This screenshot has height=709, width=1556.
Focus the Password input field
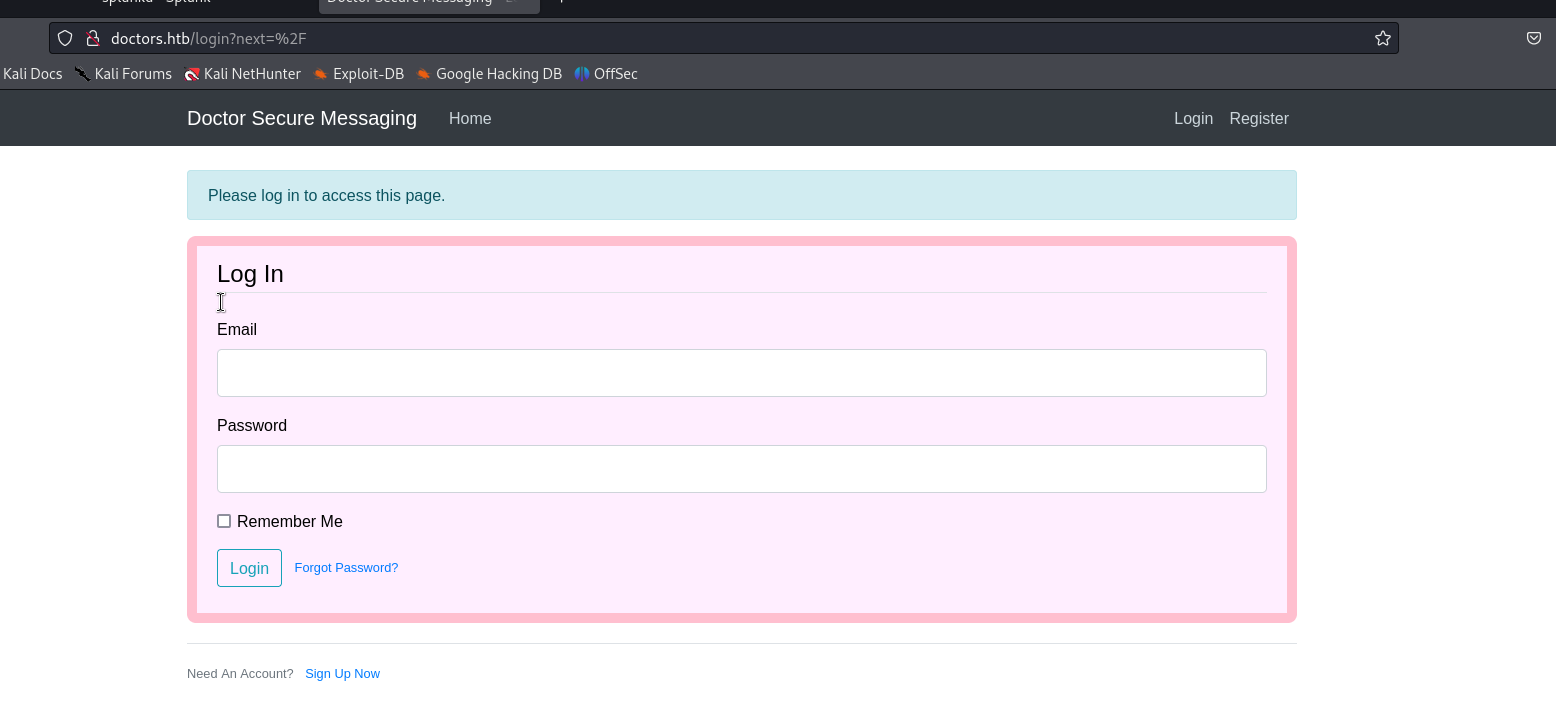coord(741,469)
